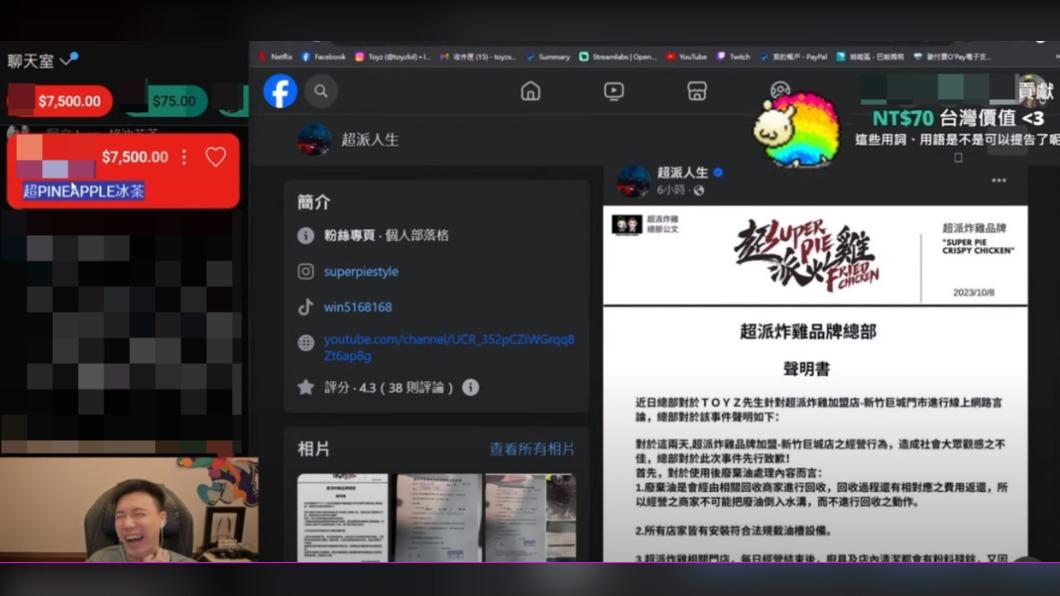Click NT$70 donation message text
Screen dimensions: 1060x596
pos(958,118)
